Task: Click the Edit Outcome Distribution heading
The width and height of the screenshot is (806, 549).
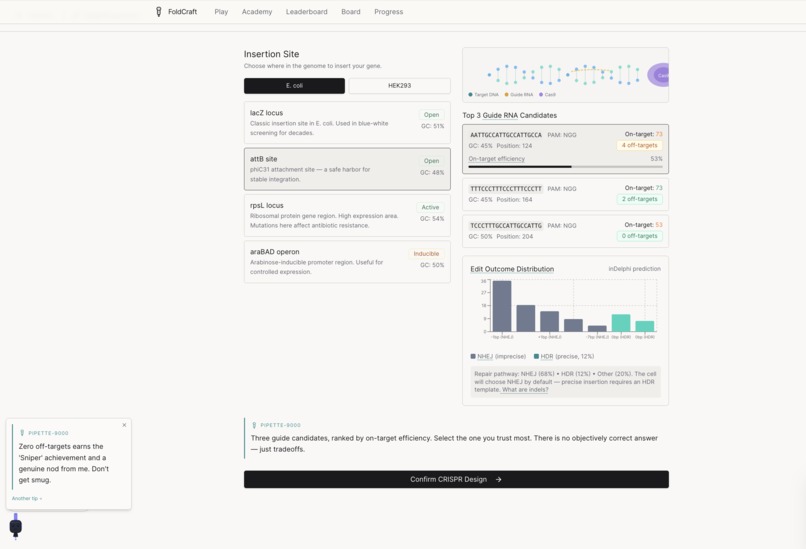Action: (x=512, y=269)
